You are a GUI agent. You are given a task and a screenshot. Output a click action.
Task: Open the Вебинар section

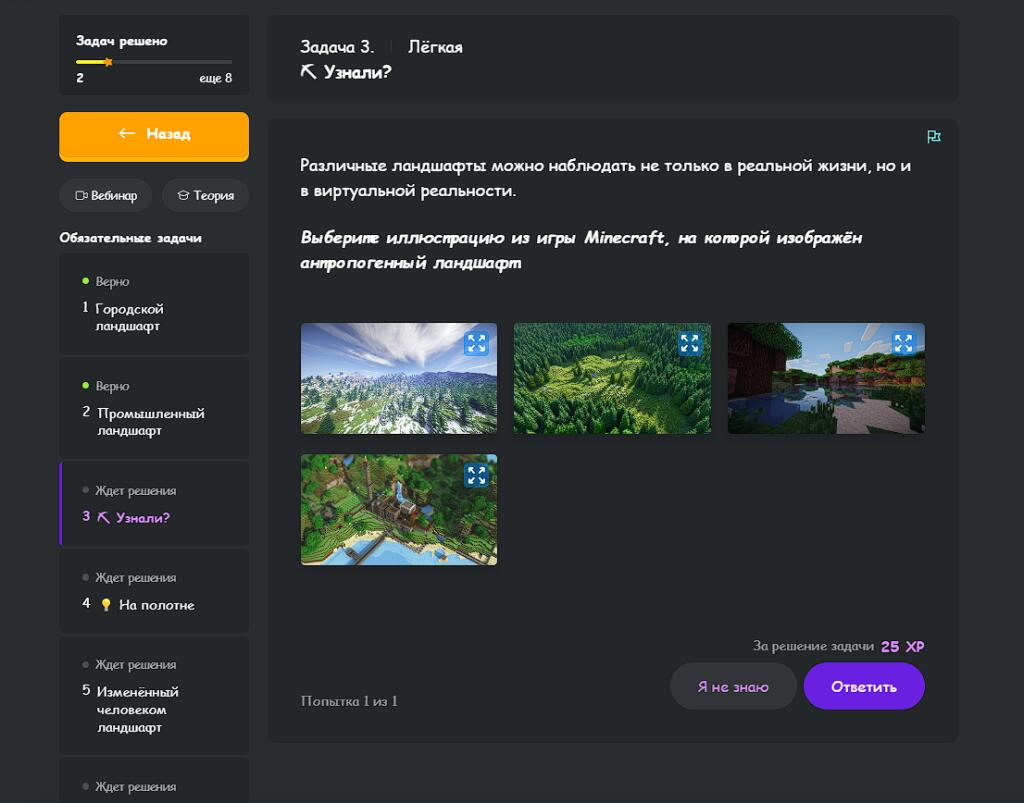106,195
